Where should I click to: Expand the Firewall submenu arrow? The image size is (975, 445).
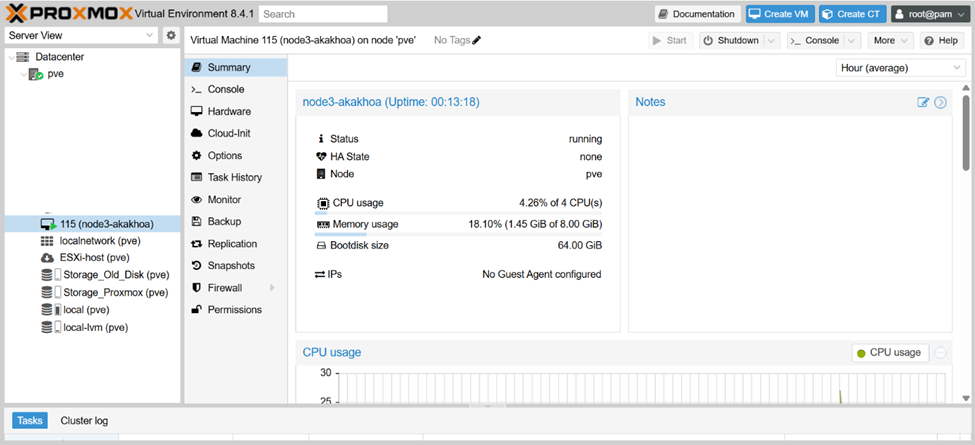(272, 288)
